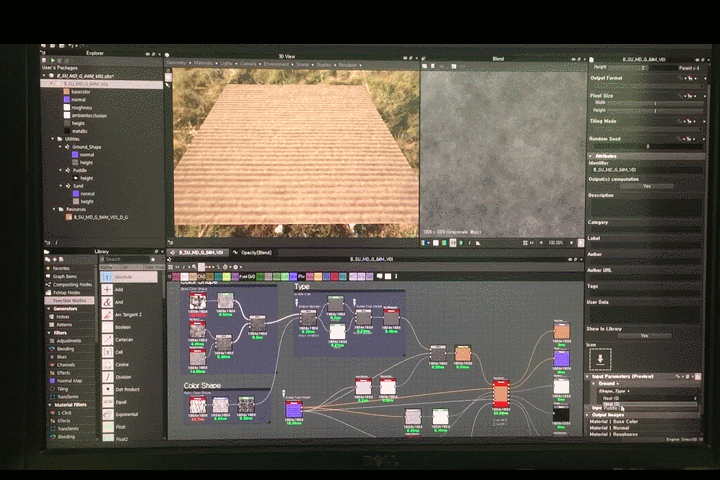Open Environment menu in 3D View

click(276, 64)
